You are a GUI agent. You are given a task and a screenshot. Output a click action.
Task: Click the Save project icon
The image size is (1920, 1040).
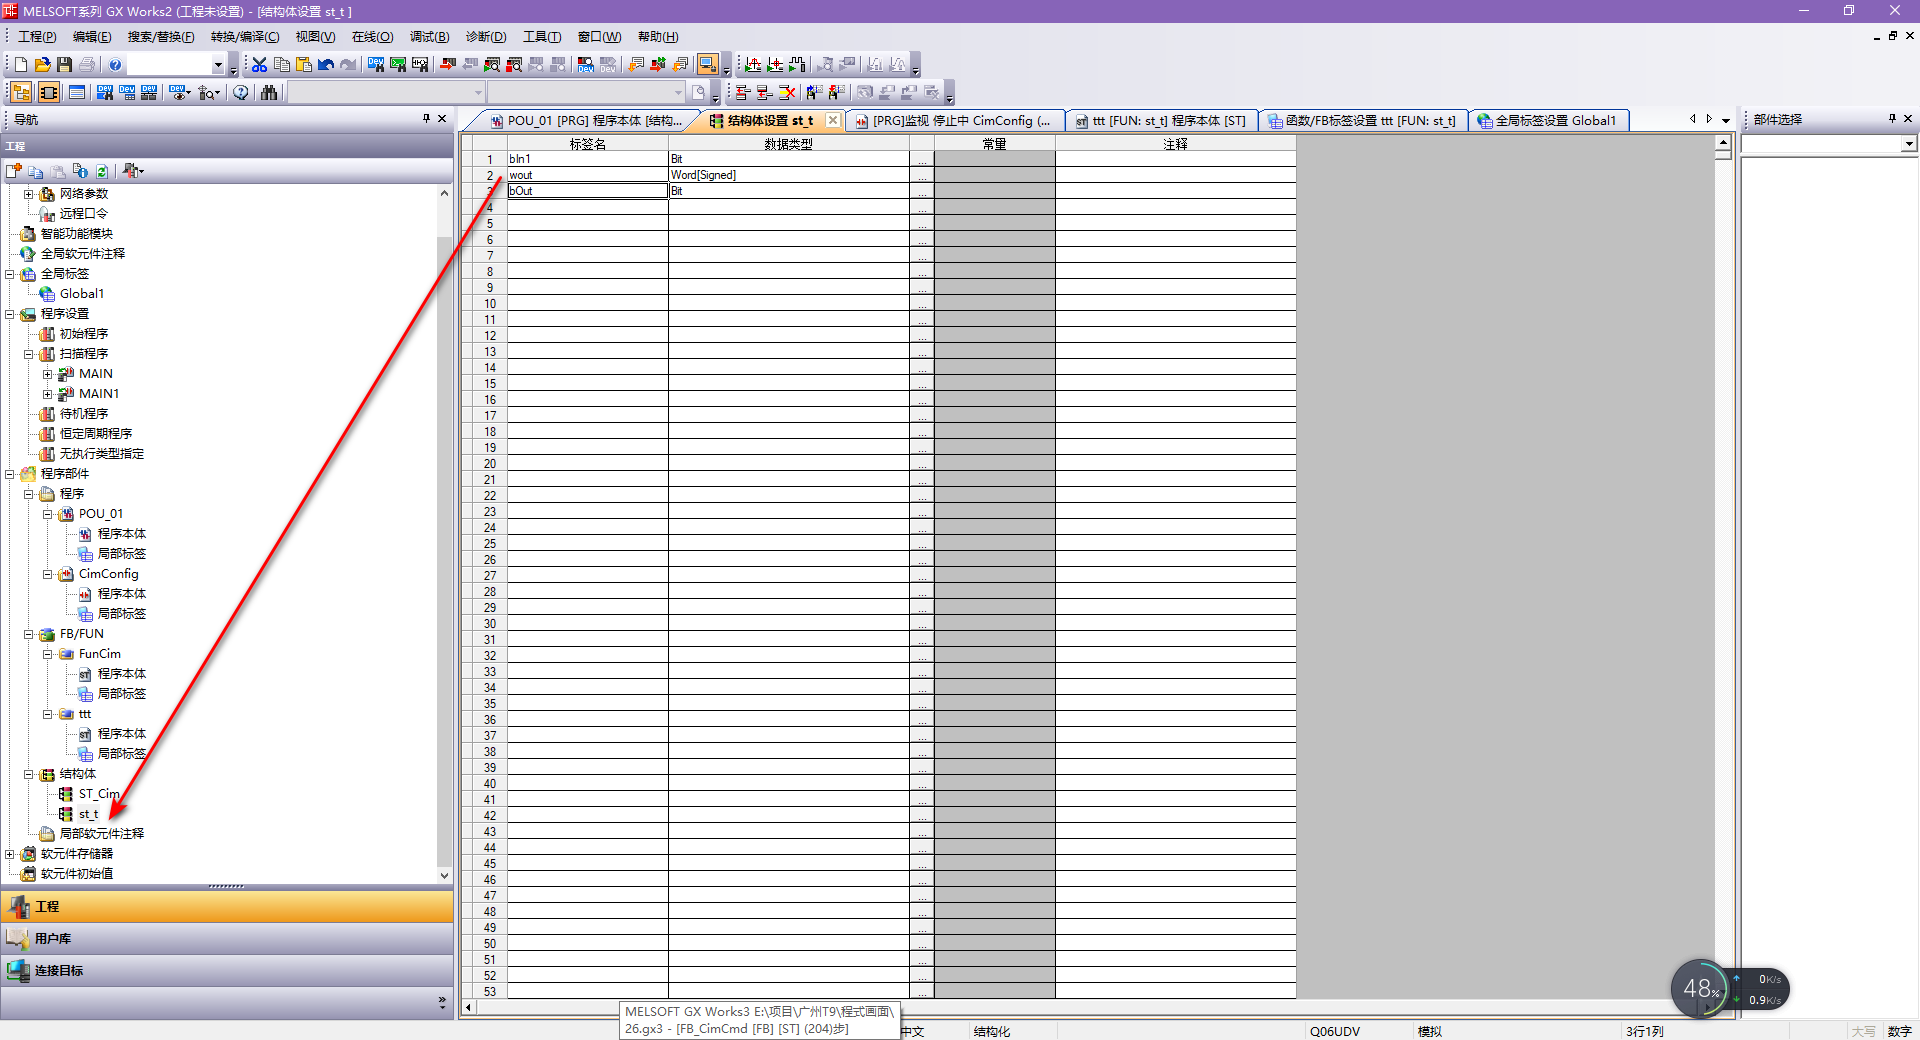(65, 65)
